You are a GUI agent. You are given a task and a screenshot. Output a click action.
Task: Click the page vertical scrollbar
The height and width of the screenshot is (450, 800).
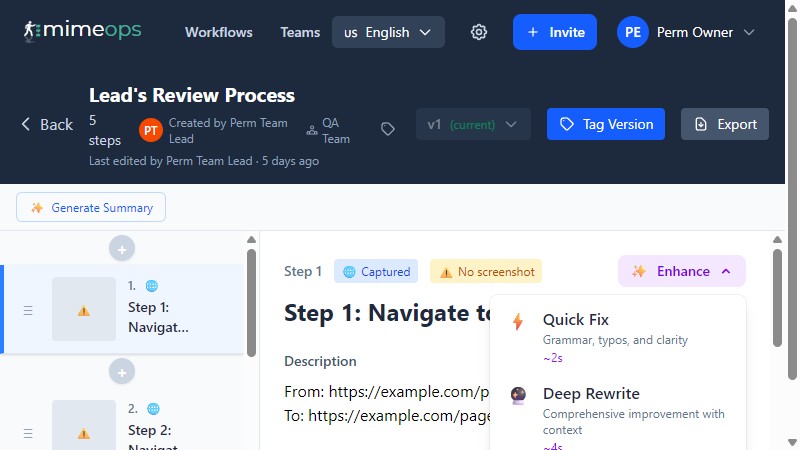(x=792, y=199)
